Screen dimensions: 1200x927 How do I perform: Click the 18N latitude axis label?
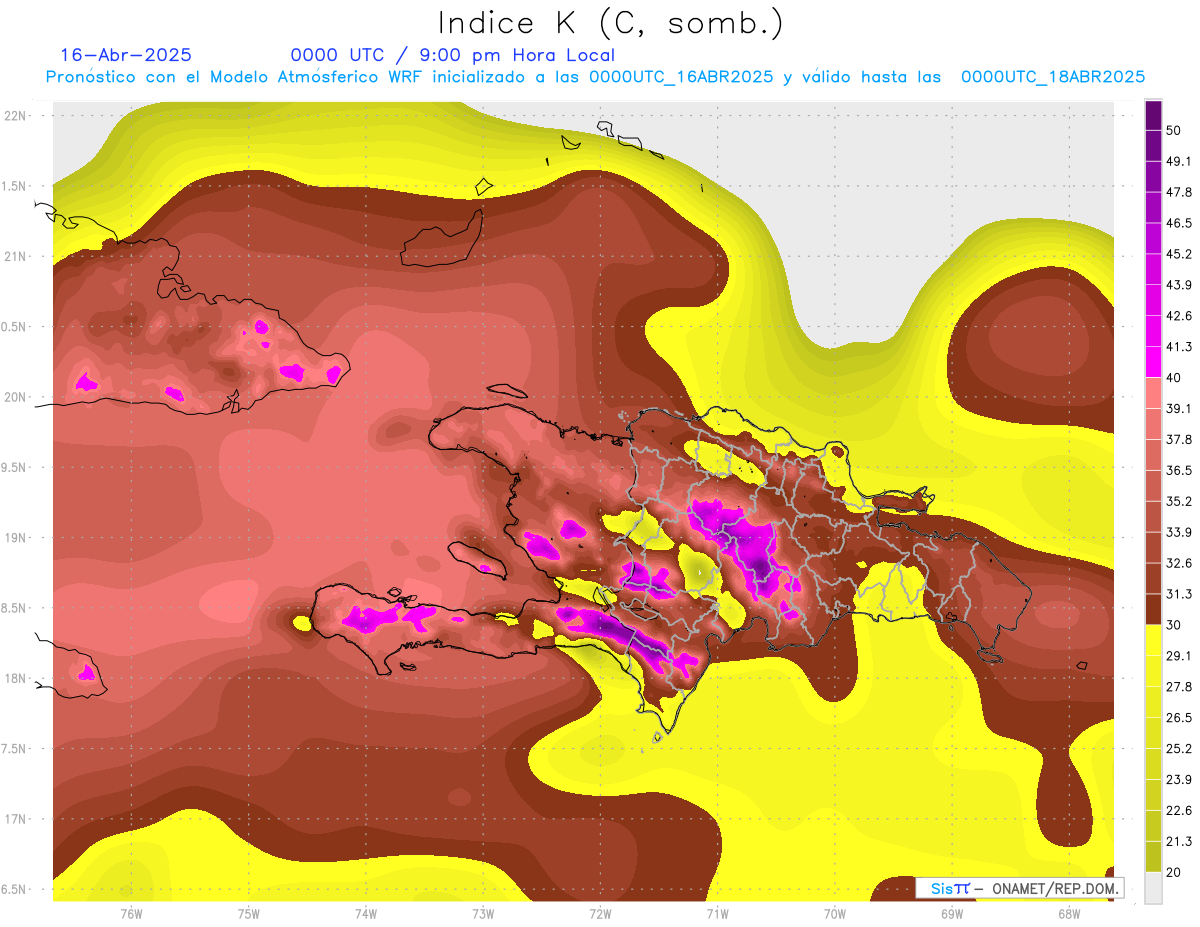point(15,678)
